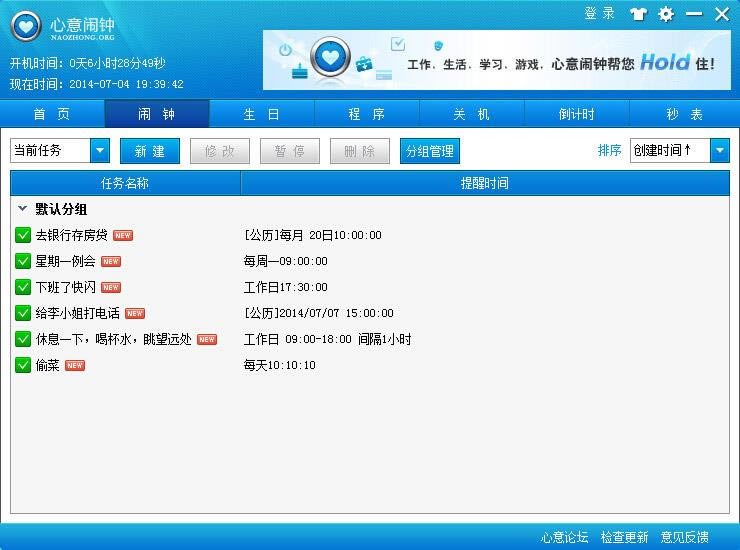740x550 pixels.
Task: Toggle the 星期一例会 task checkbox
Action: 23,261
